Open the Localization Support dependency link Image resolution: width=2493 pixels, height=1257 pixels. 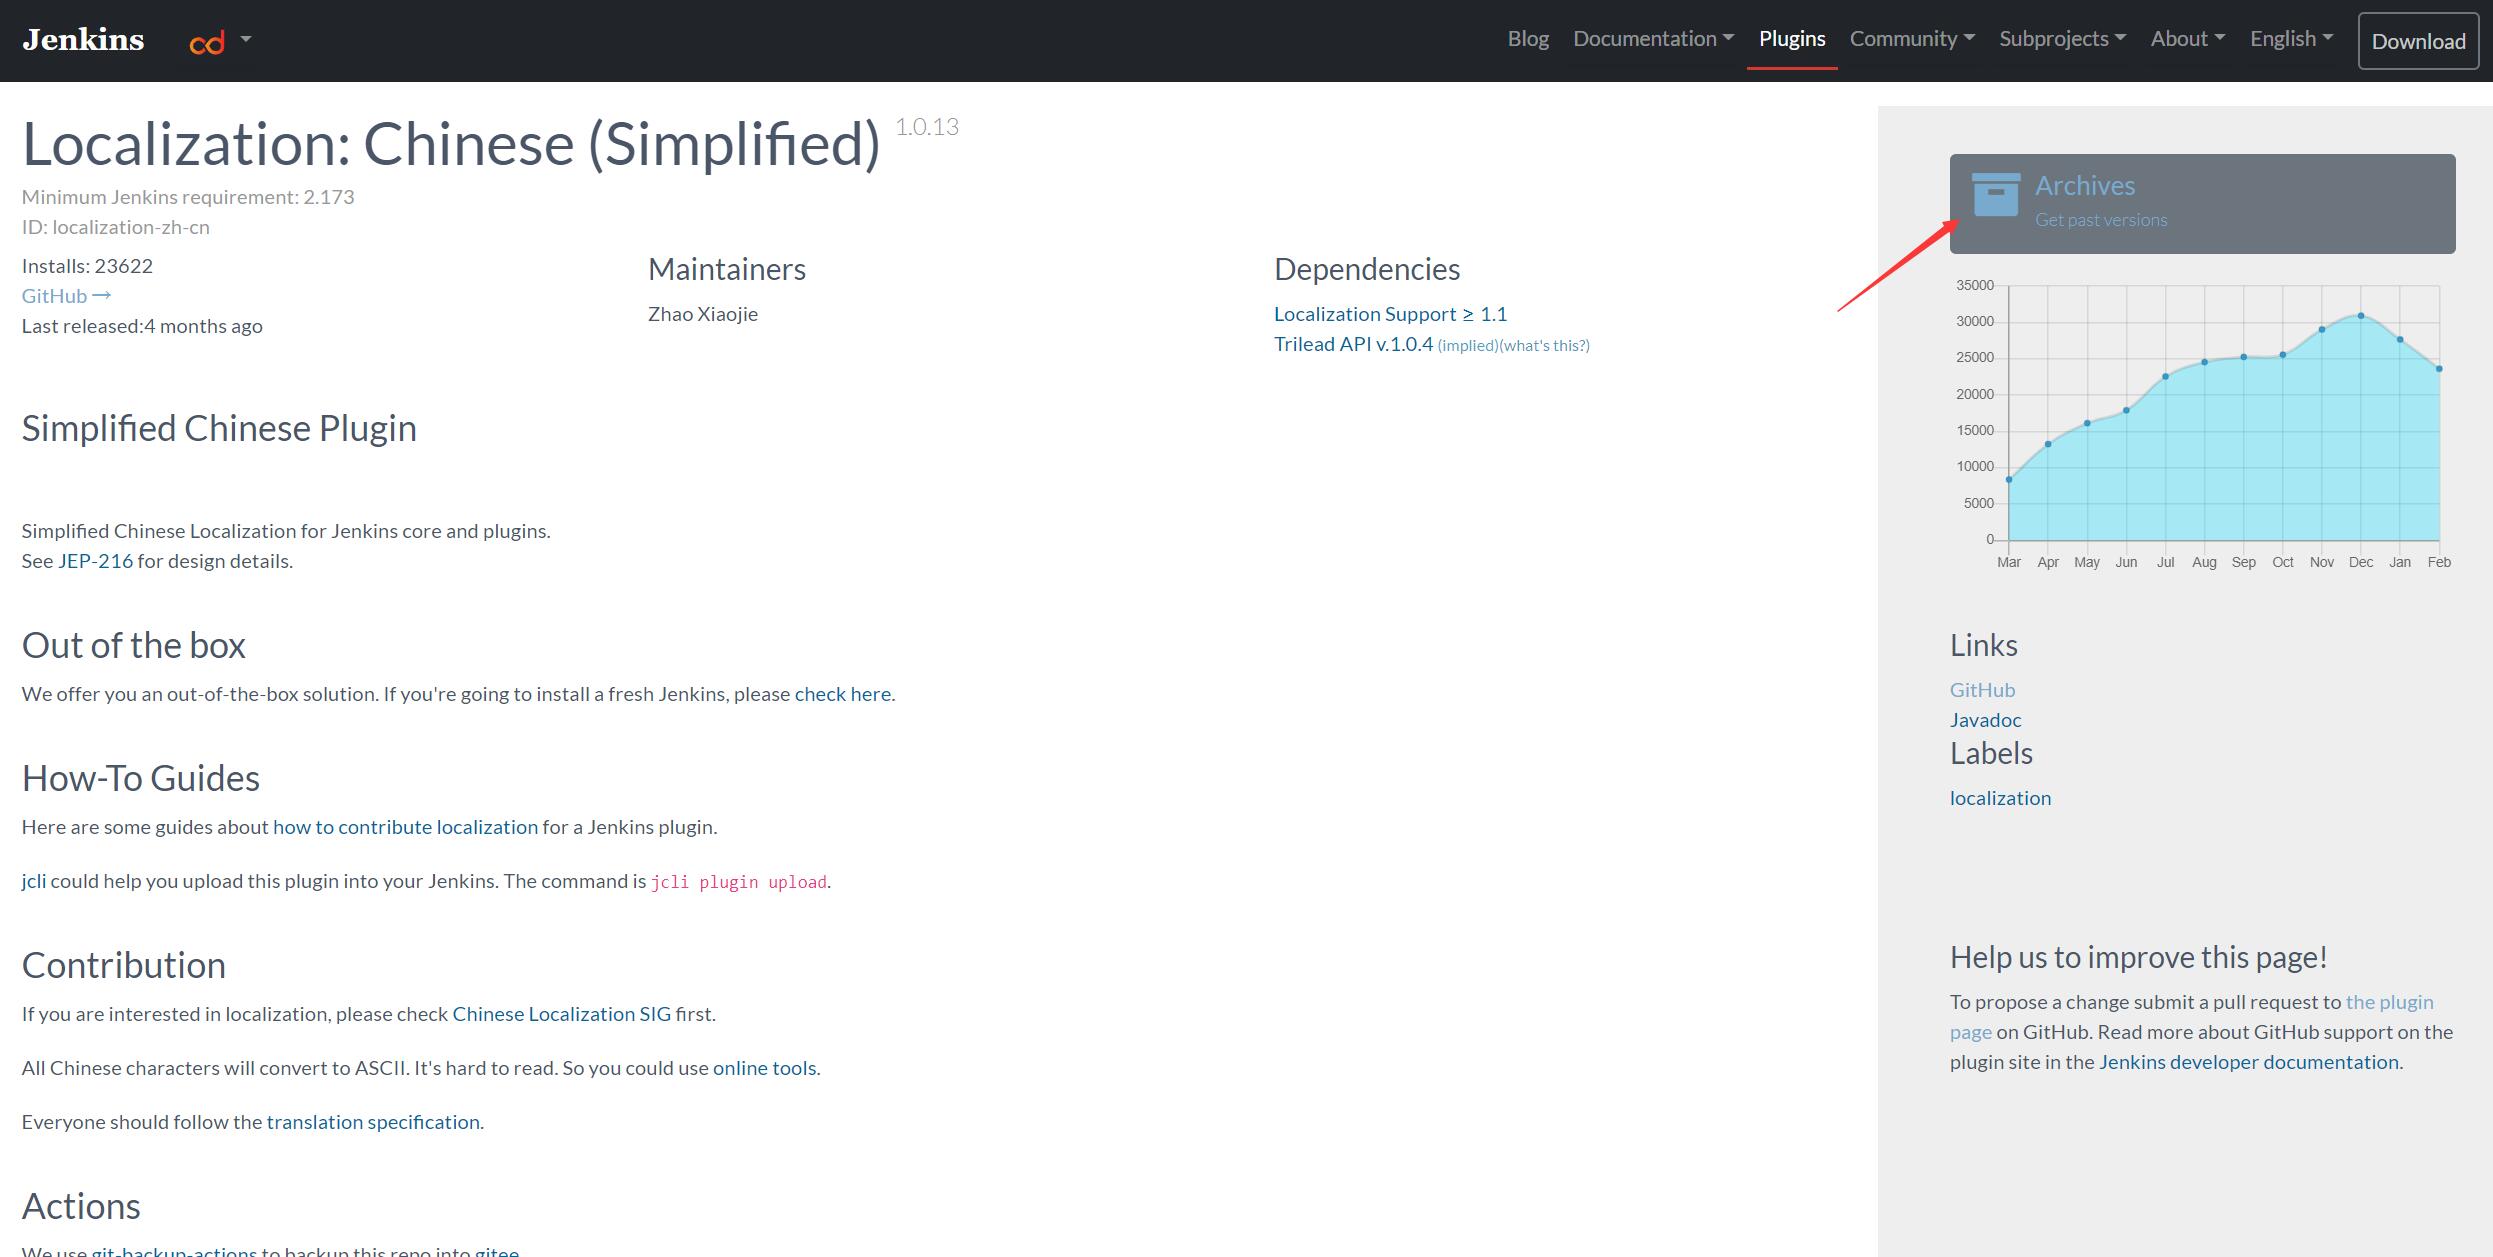(x=1389, y=314)
